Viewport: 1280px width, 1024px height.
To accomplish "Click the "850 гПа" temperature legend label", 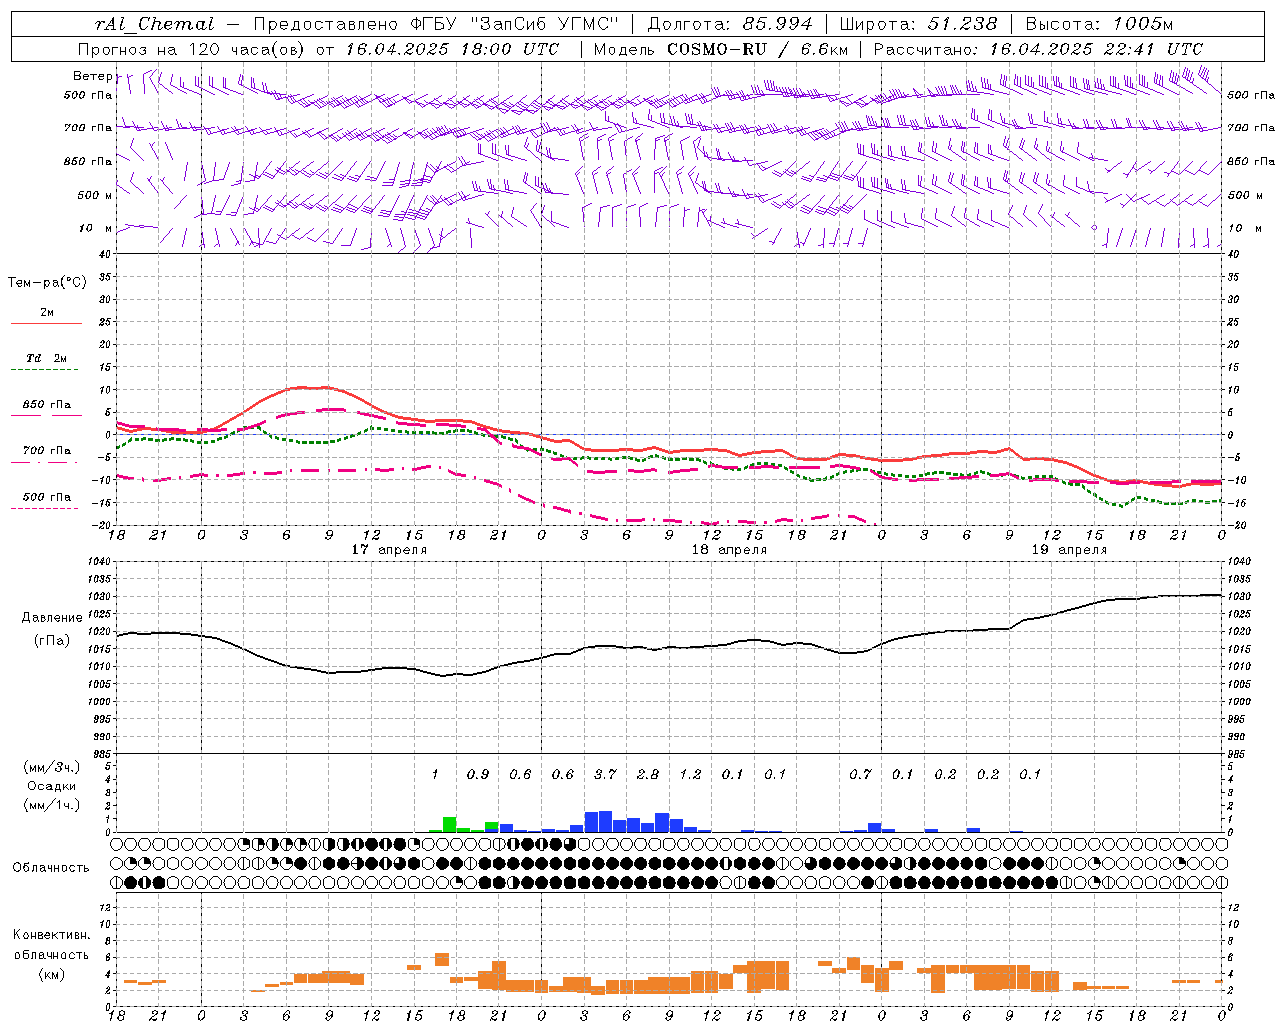I will (x=47, y=405).
